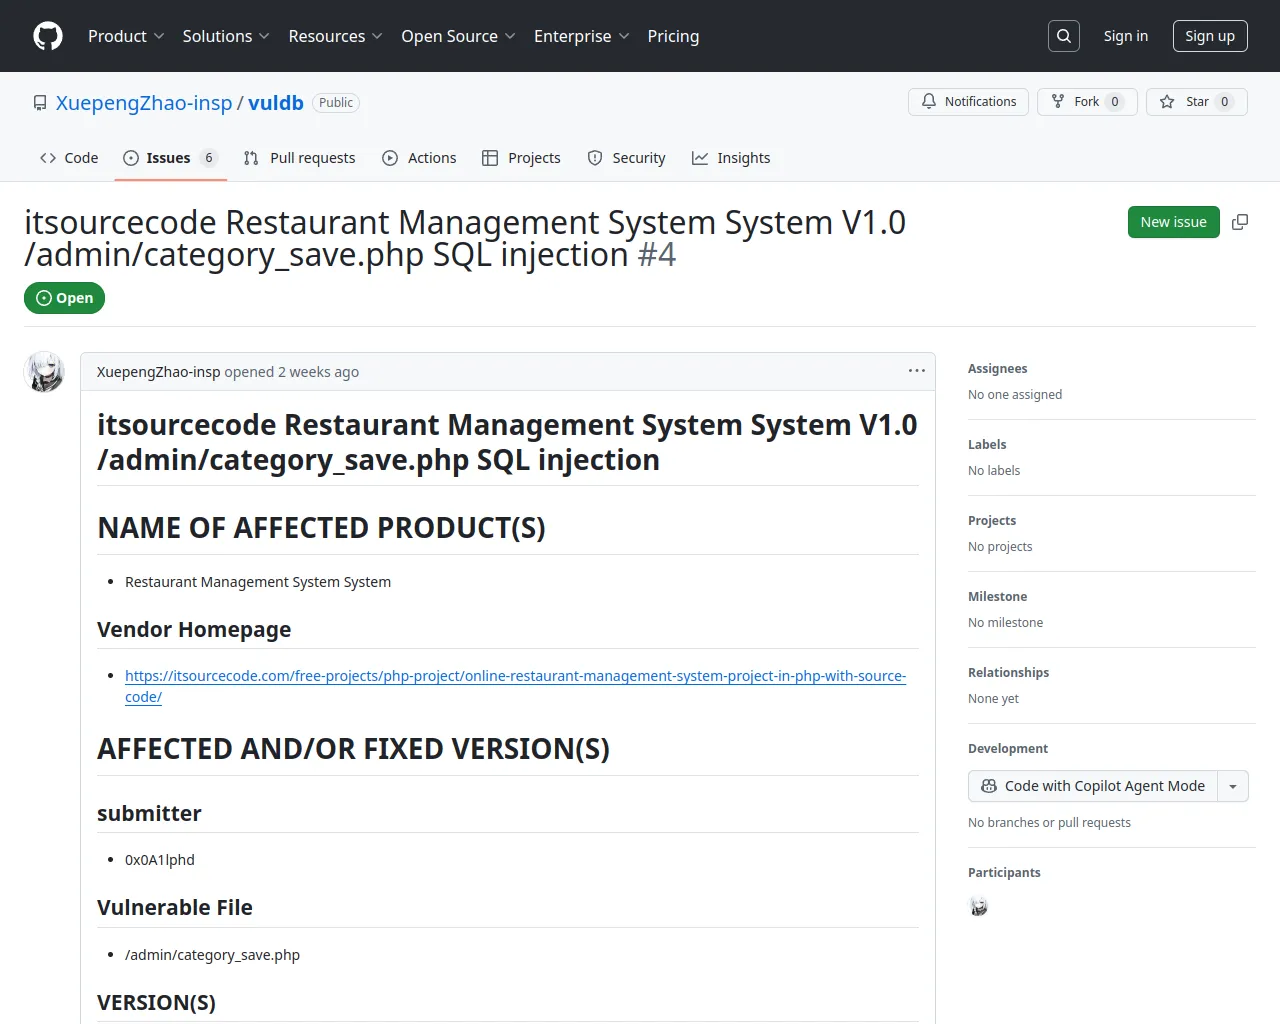Open the Copilot Agent Mode dropdown arrow
This screenshot has width=1280, height=1024.
point(1233,786)
